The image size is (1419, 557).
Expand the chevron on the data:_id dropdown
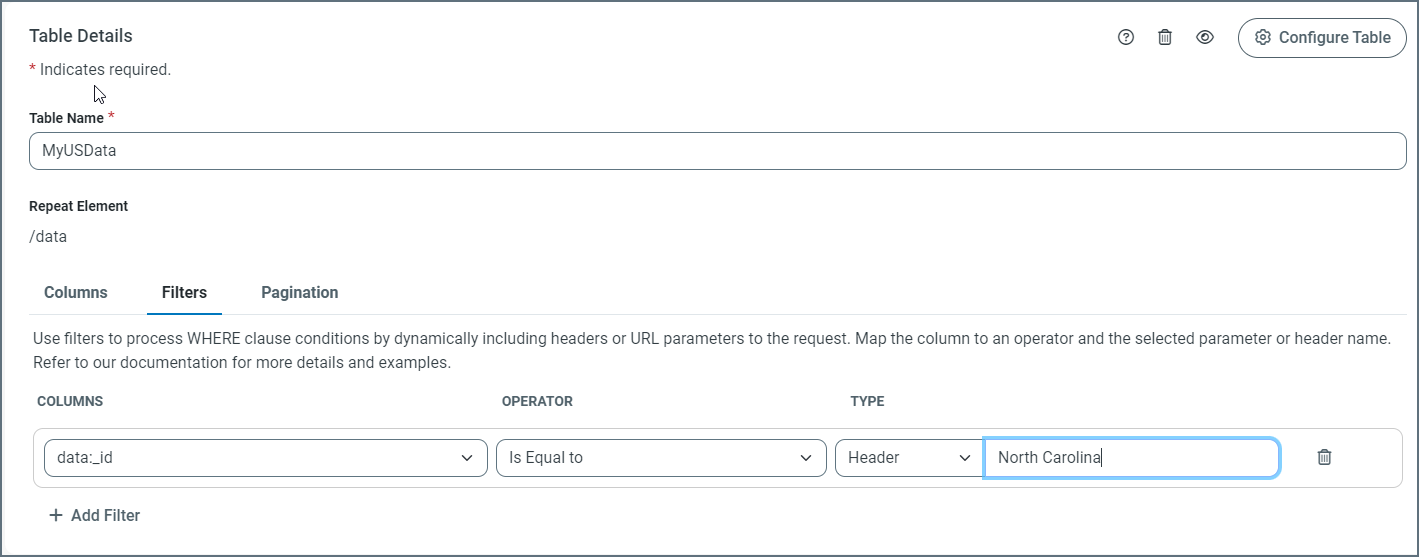point(467,458)
